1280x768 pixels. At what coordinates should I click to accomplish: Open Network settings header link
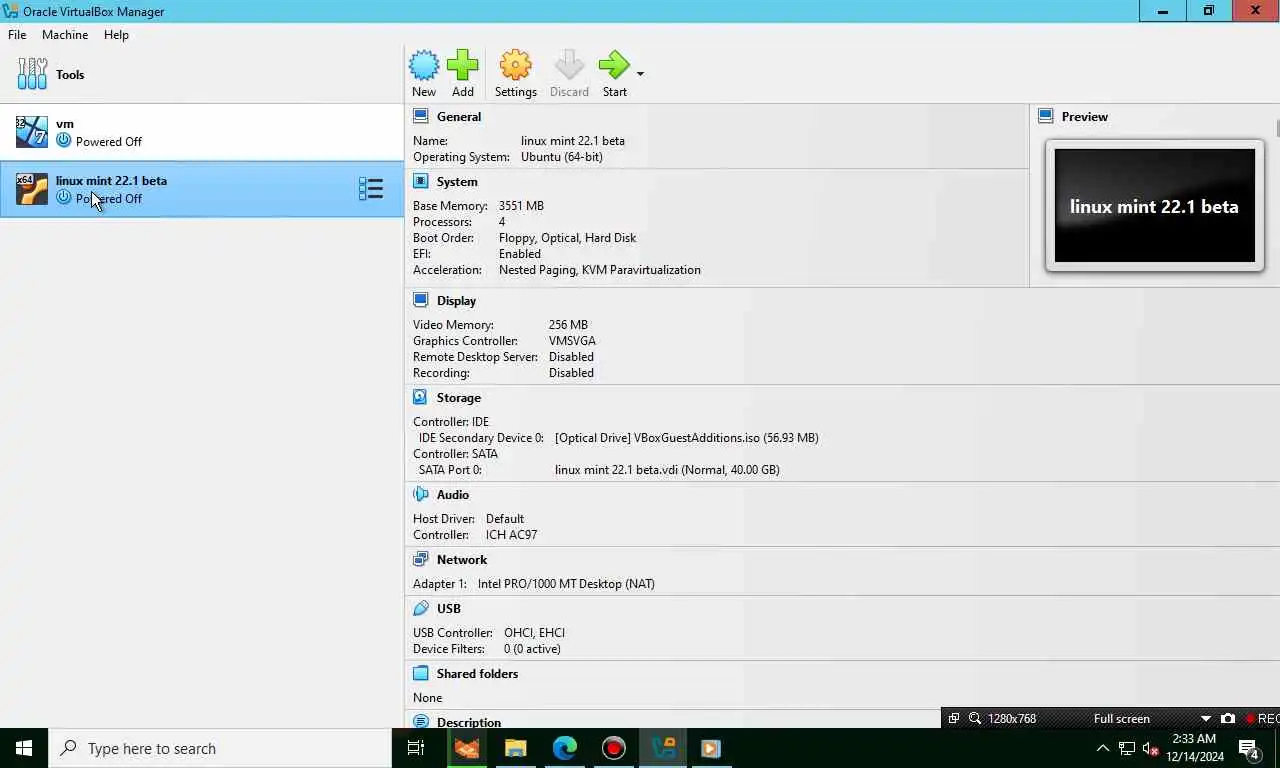click(x=462, y=560)
